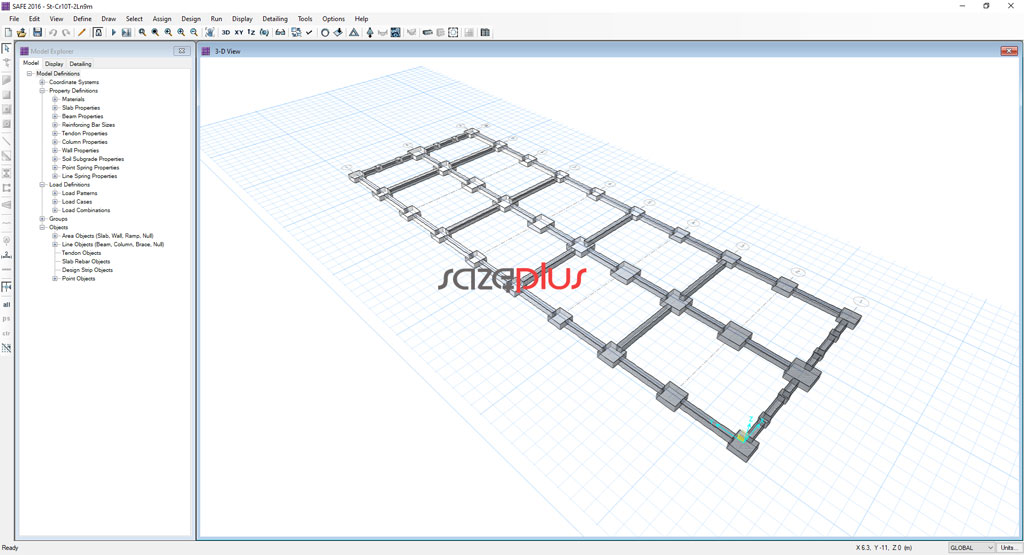Screen dimensions: 1024x555
Task: Select Line Spring Properties tree item
Action: point(89,176)
